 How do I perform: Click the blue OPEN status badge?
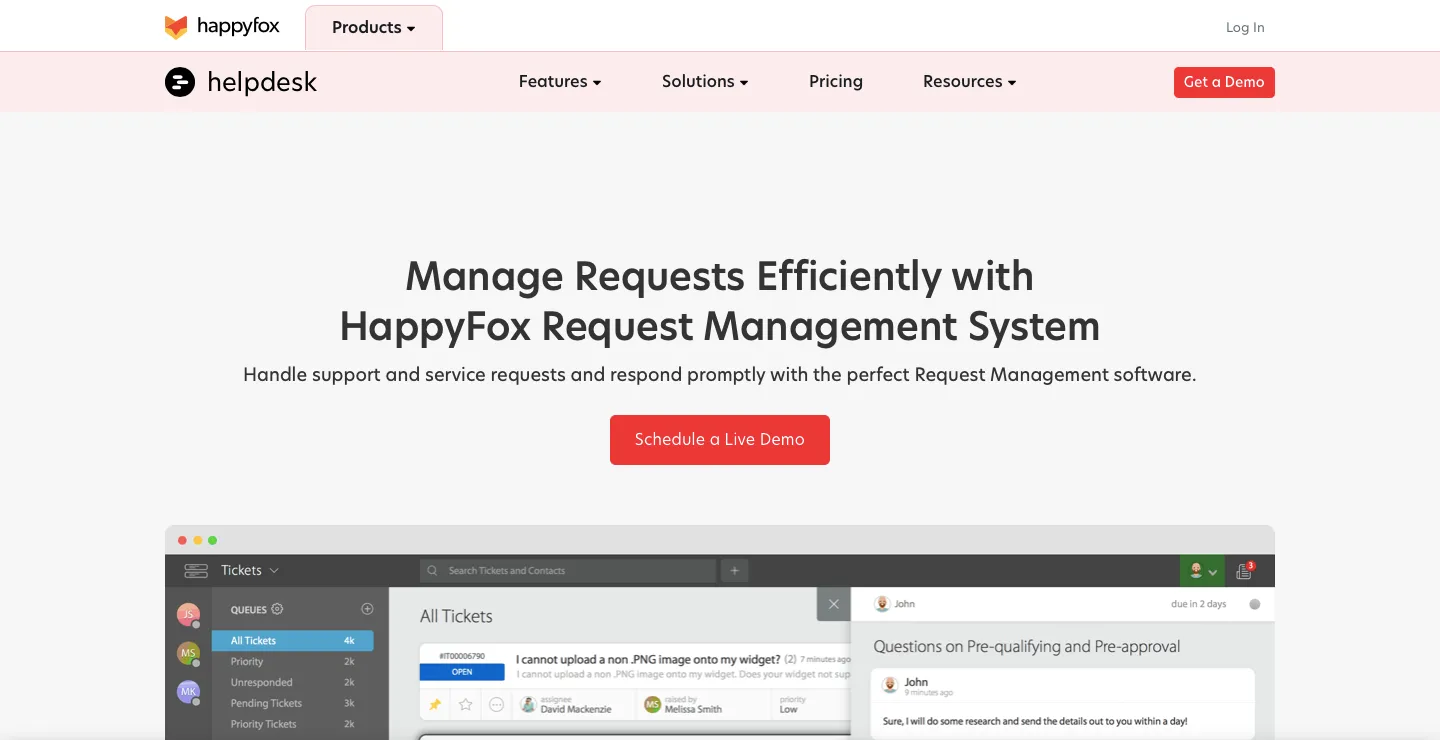462,672
